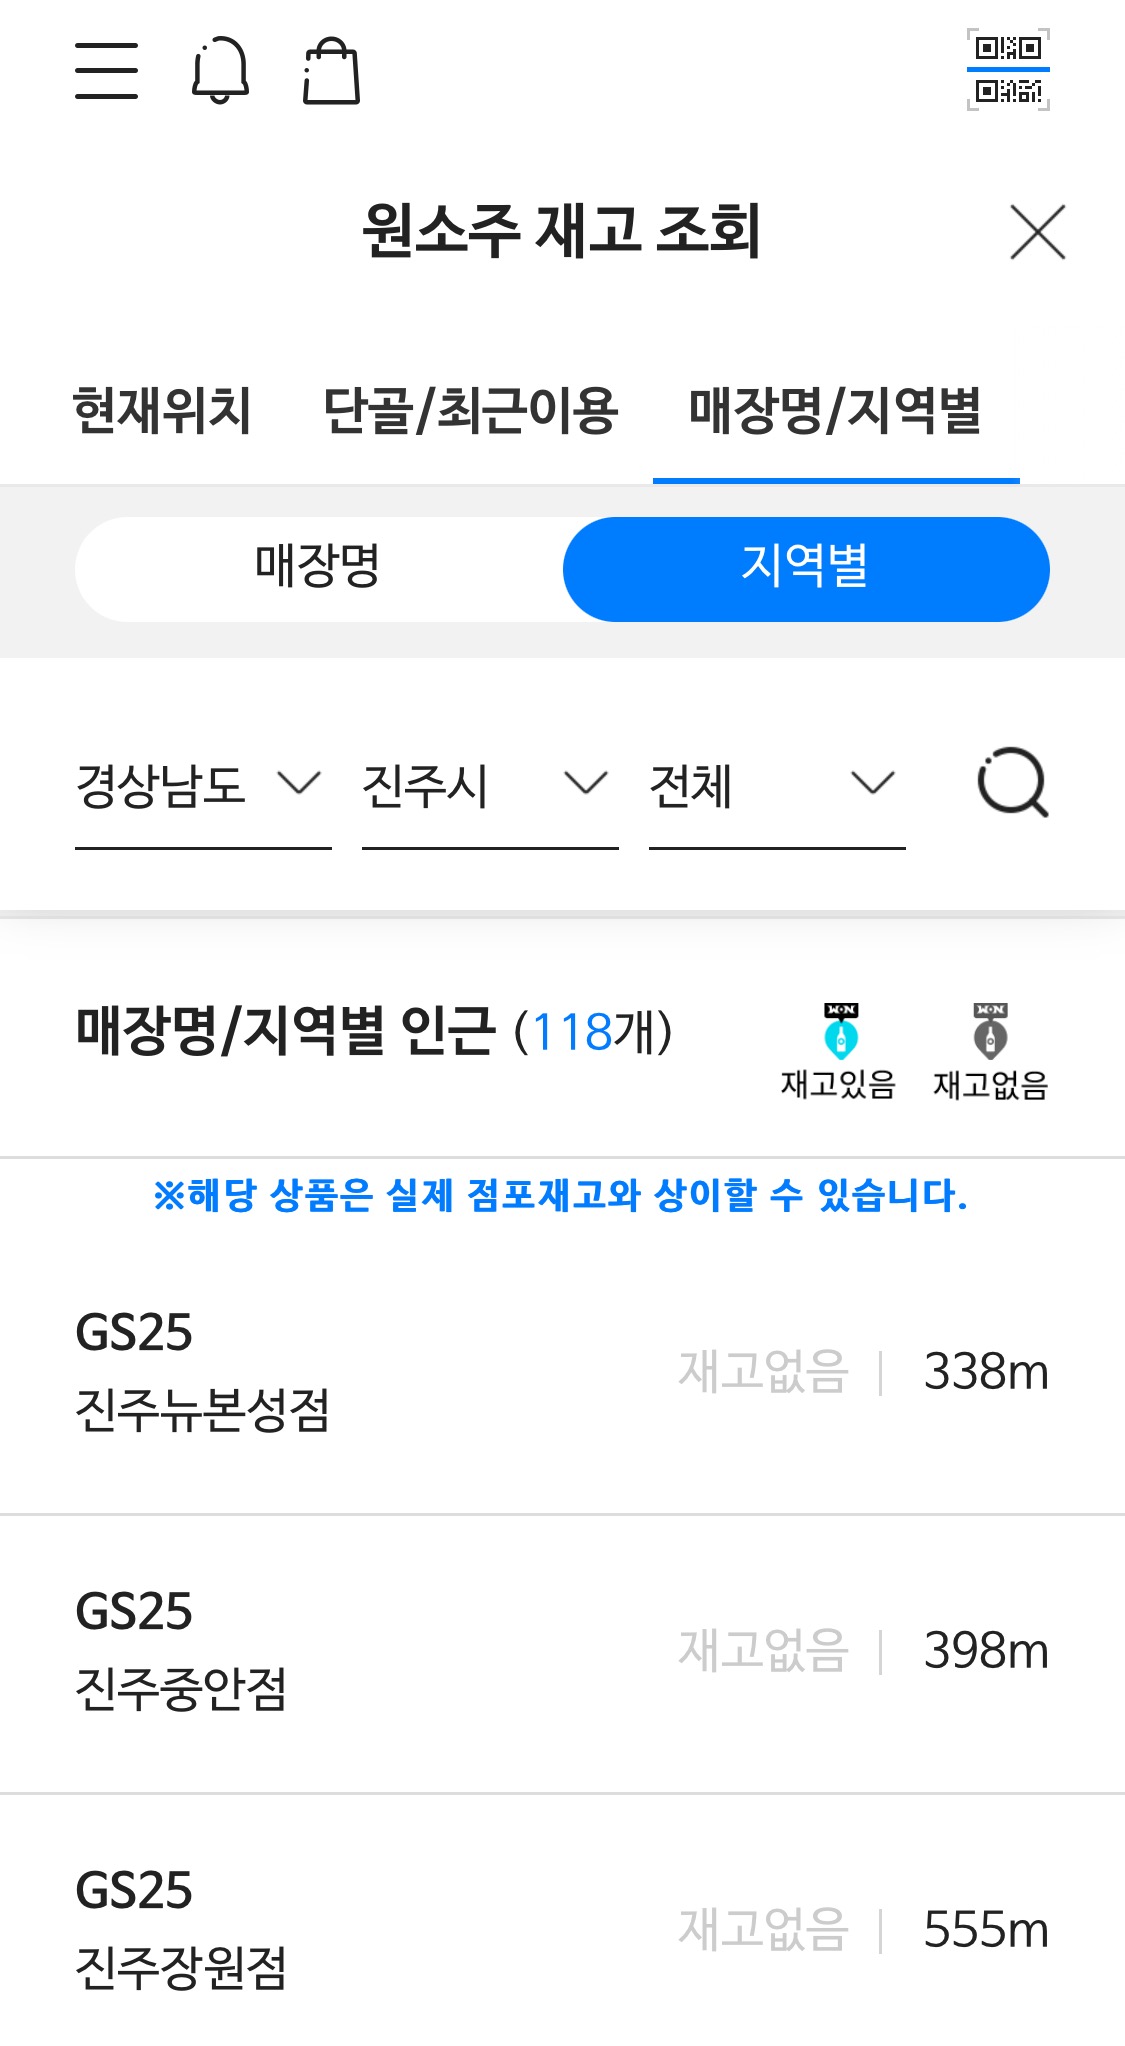Select the 매장명/지역별 tab

(x=836, y=412)
